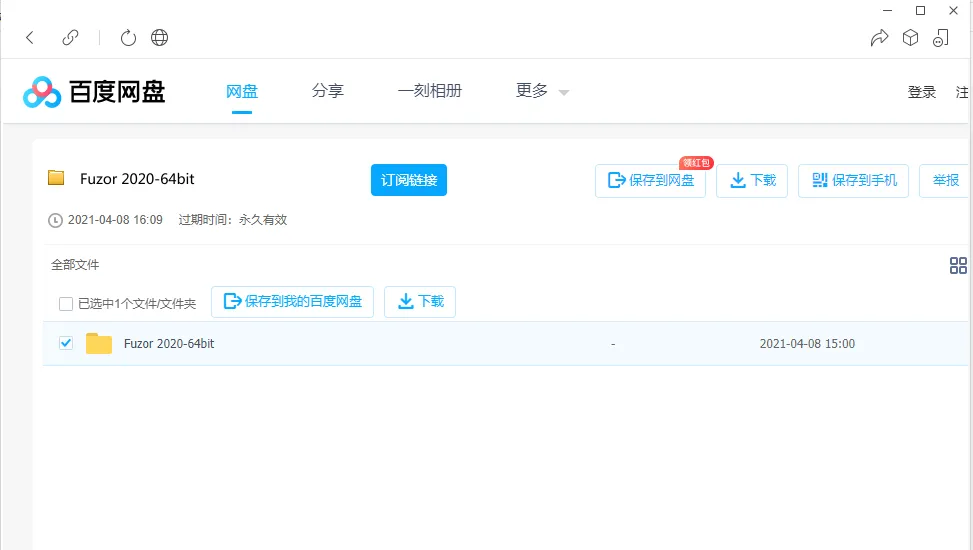This screenshot has height=550, width=973.
Task: Expand the 更多 dropdown arrow
Action: 563,92
